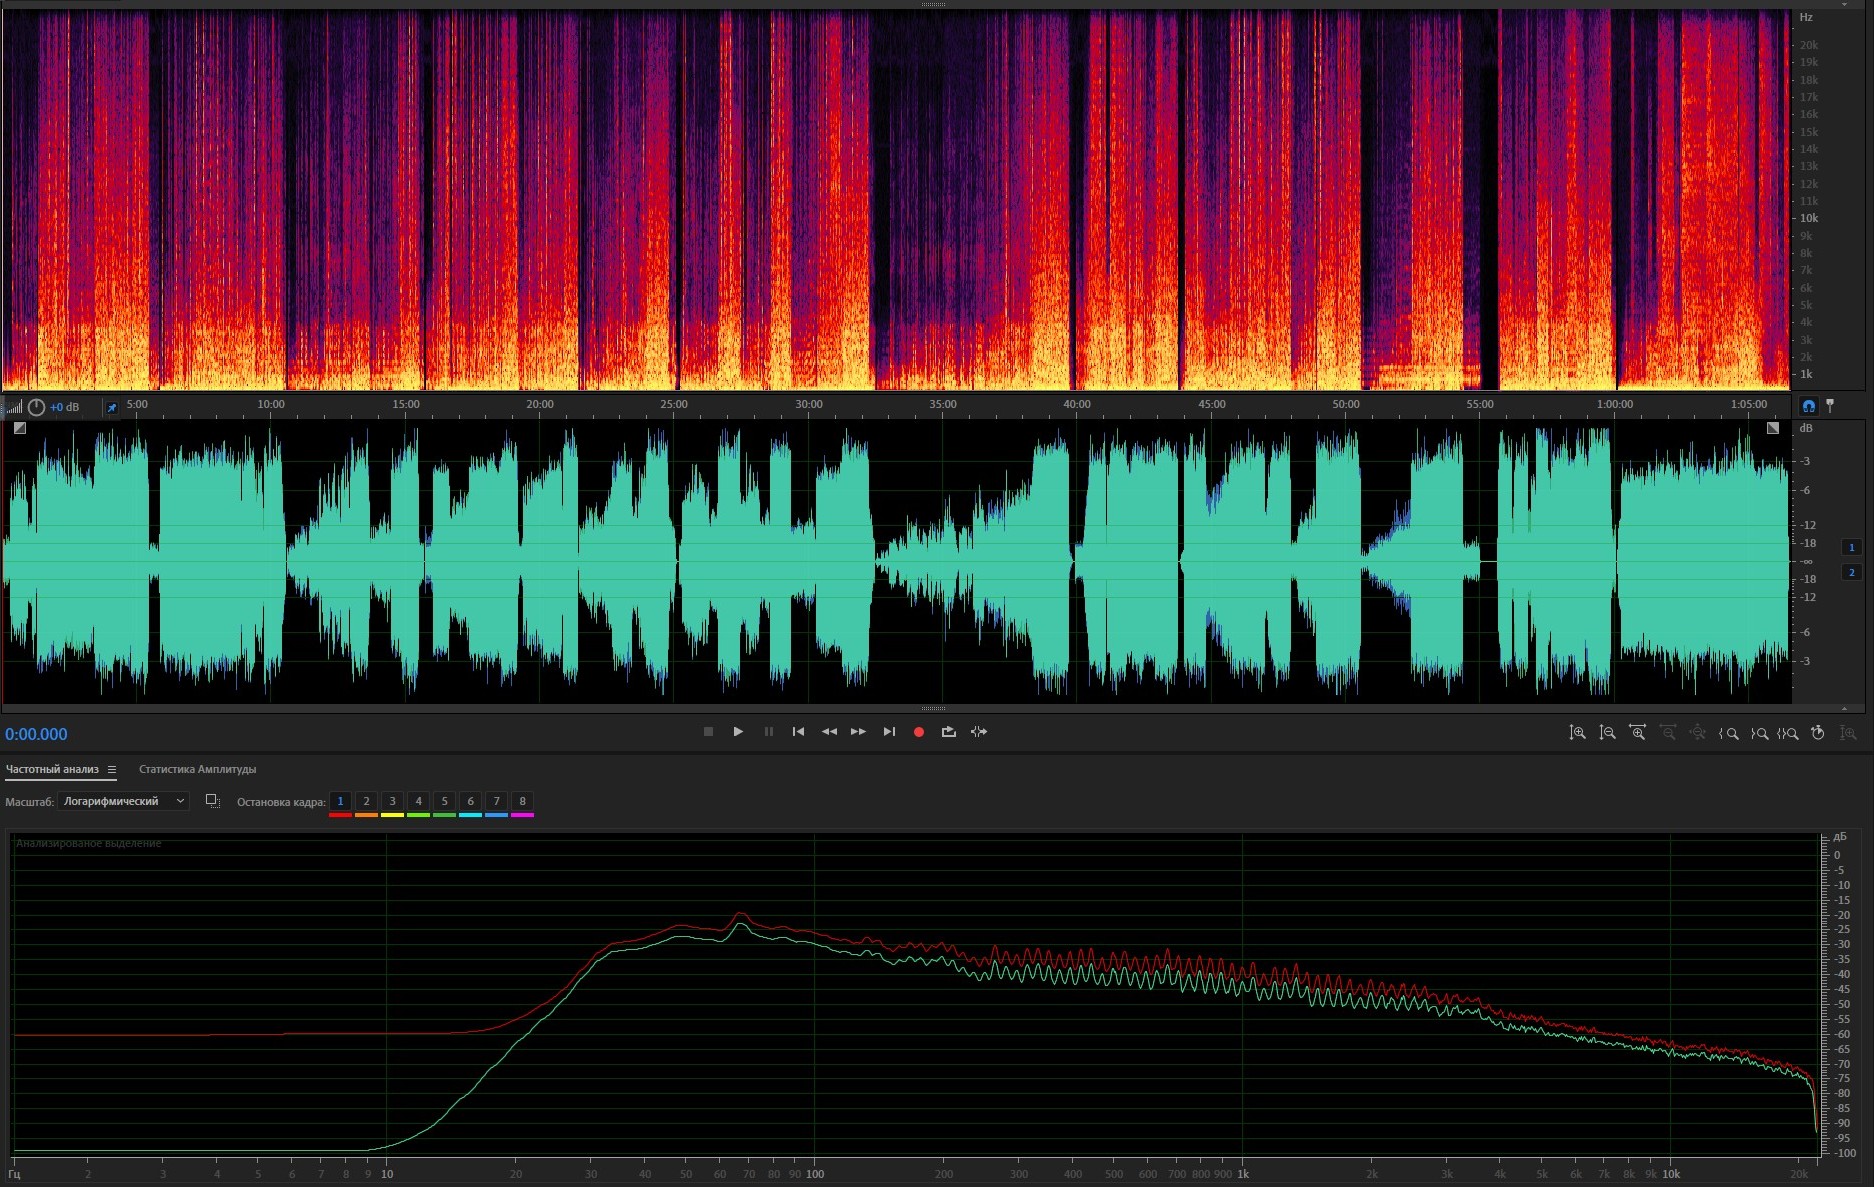
Task: Click the headphones icon on the time ruler
Action: pos(1808,406)
